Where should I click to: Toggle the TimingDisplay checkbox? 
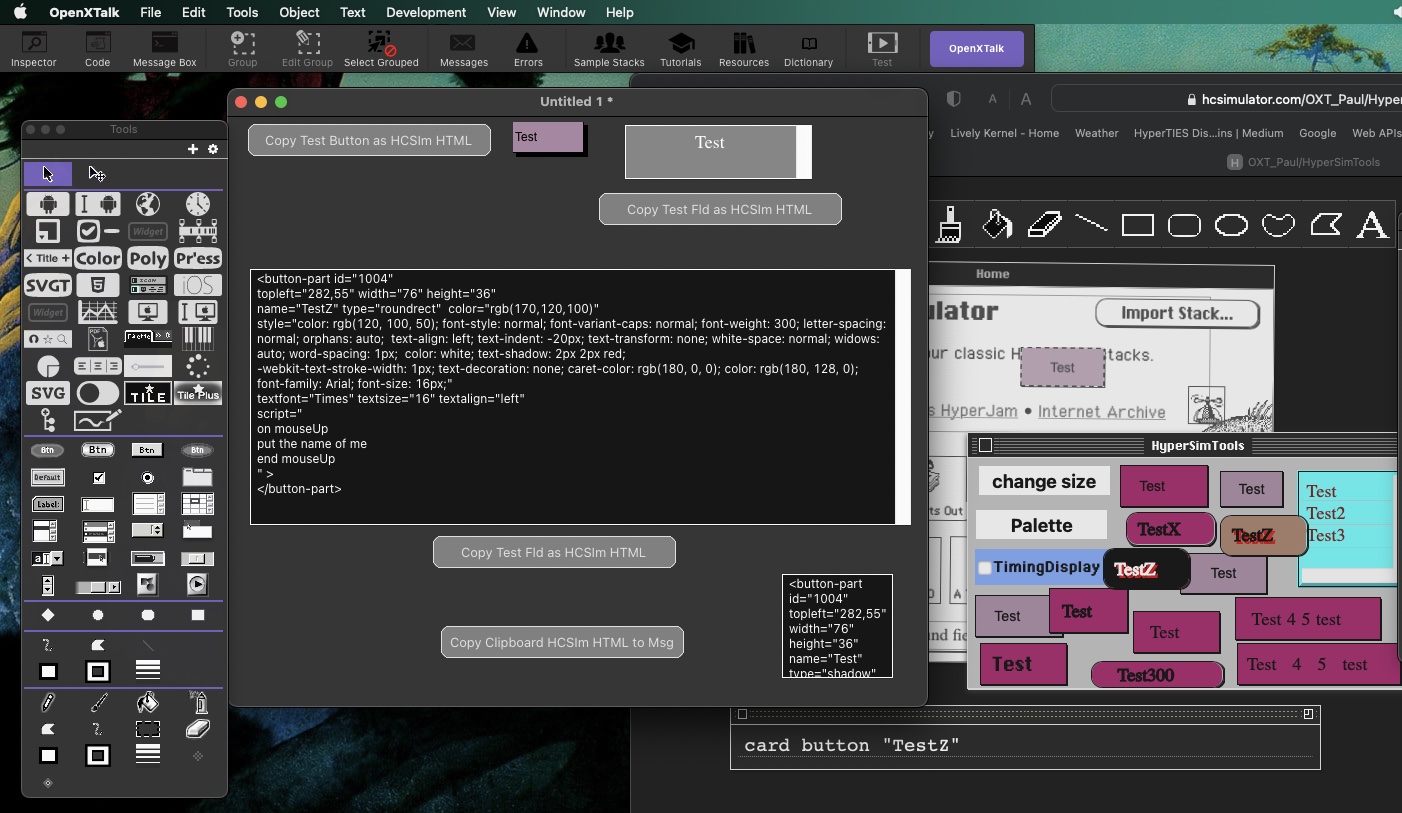coord(984,568)
